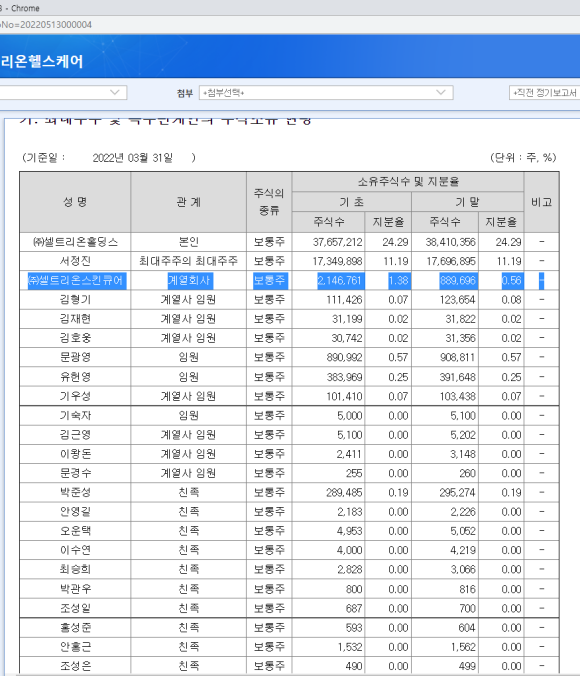This screenshot has width=580, height=676.
Task: Click the 김형기 name cell
Action: [75, 300]
